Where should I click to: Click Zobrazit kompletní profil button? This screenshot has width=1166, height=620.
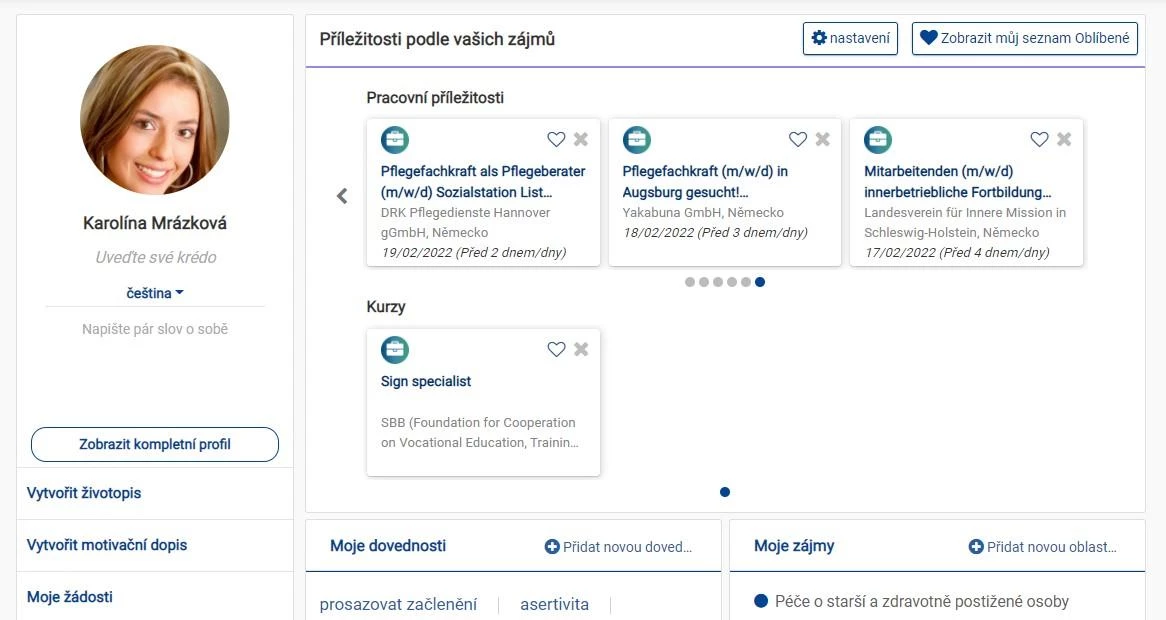(x=155, y=444)
